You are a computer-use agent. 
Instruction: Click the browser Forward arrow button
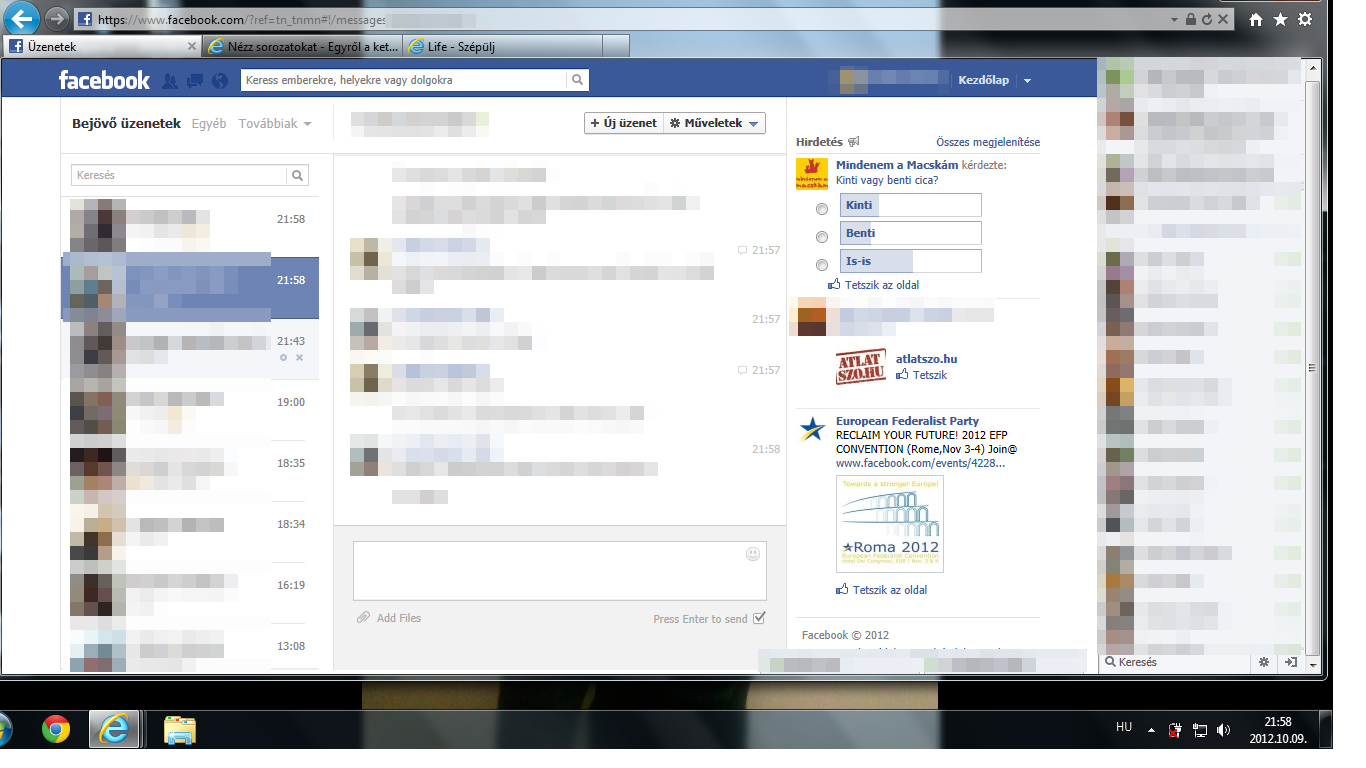point(56,18)
